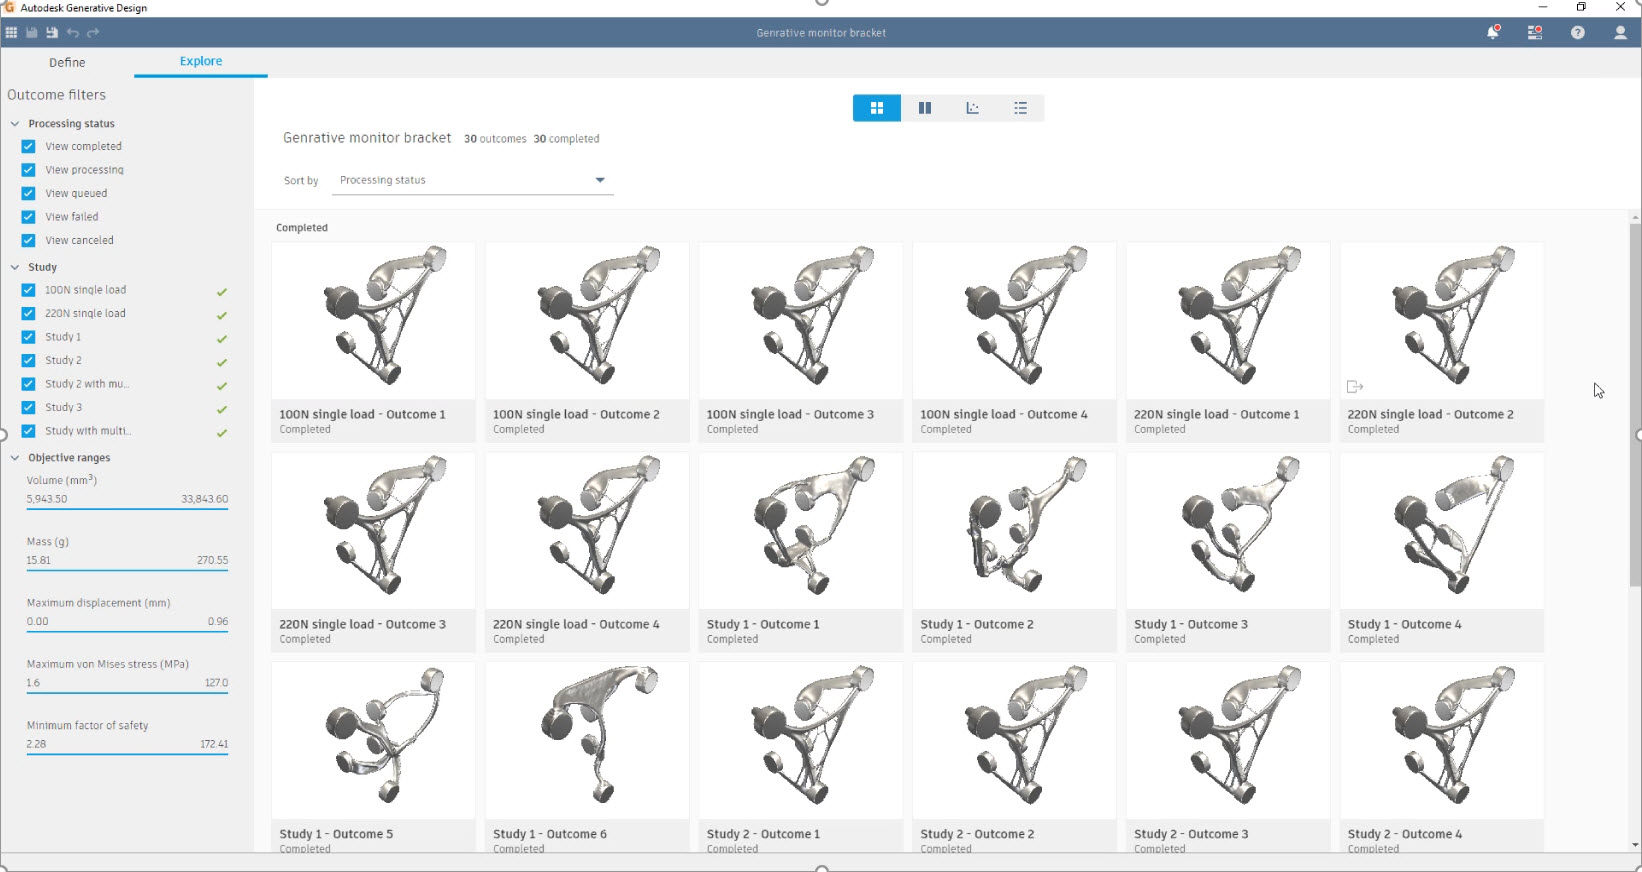
Task: Click the mass maximum value 270.55
Action: click(212, 560)
